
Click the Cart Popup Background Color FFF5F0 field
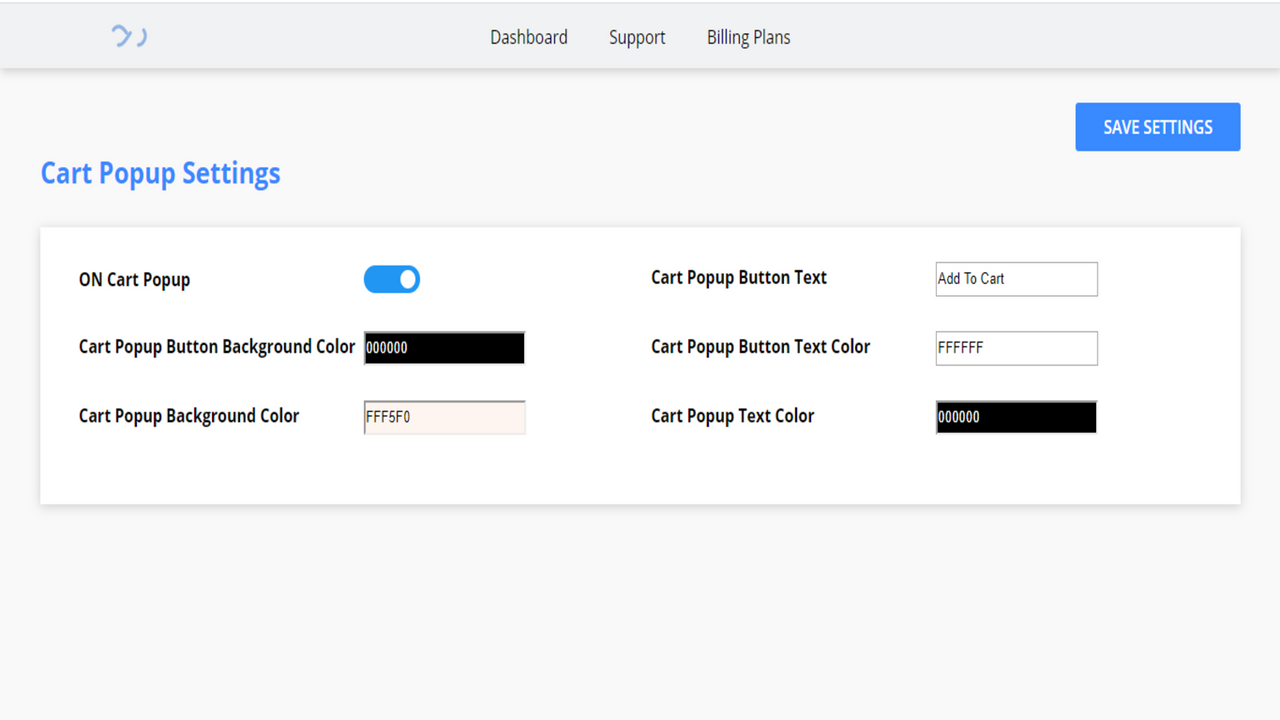445,418
